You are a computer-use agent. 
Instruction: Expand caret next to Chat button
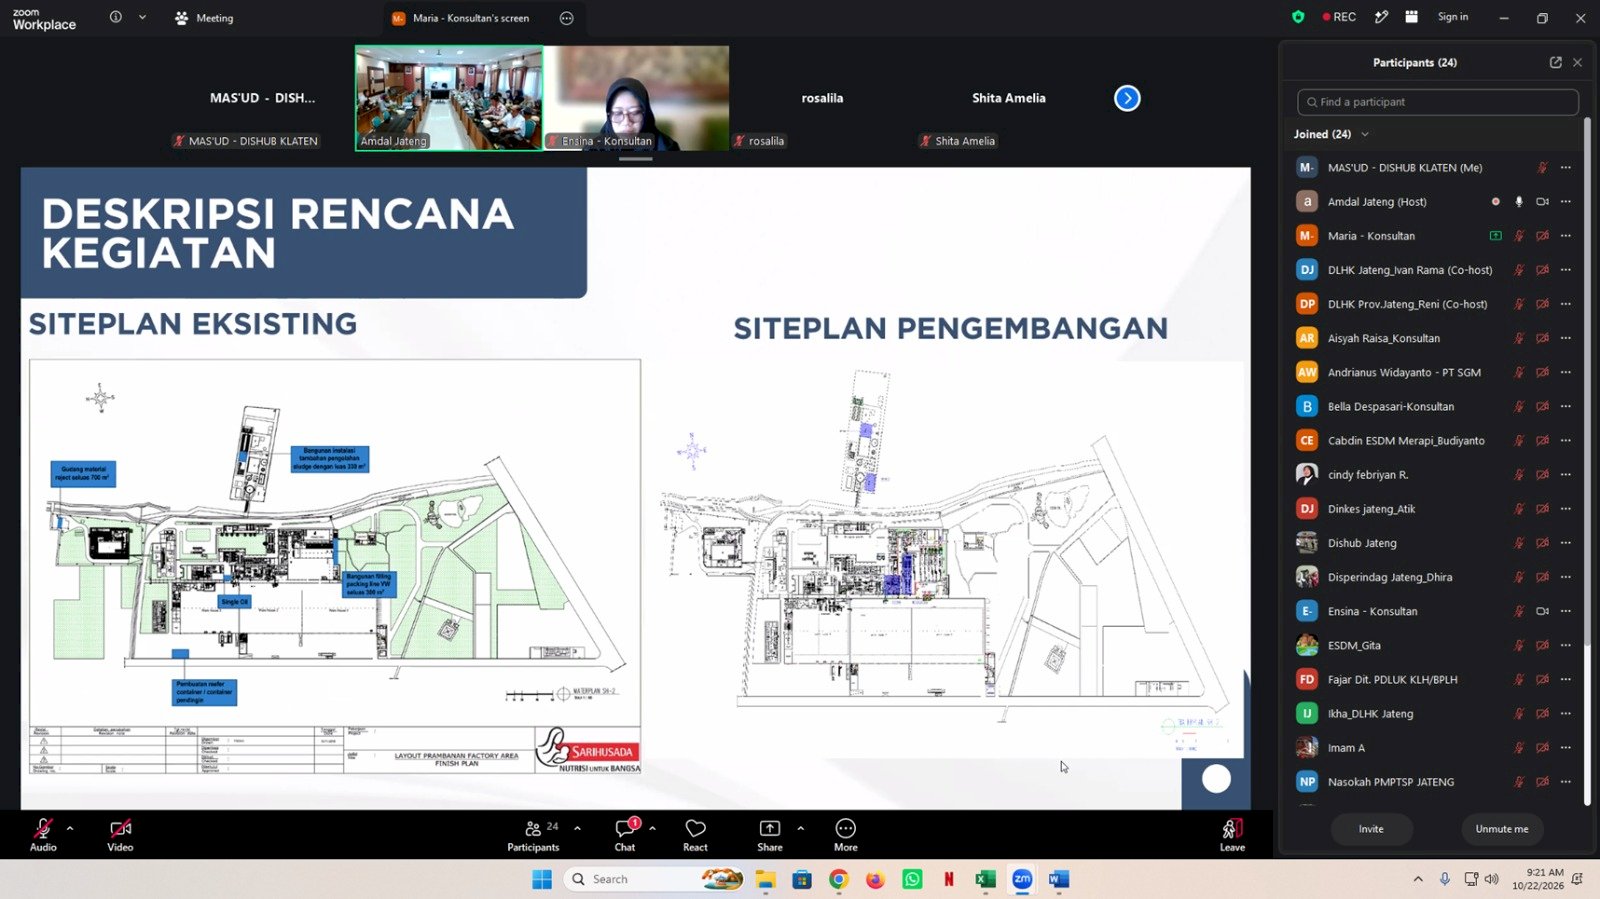pyautogui.click(x=652, y=828)
